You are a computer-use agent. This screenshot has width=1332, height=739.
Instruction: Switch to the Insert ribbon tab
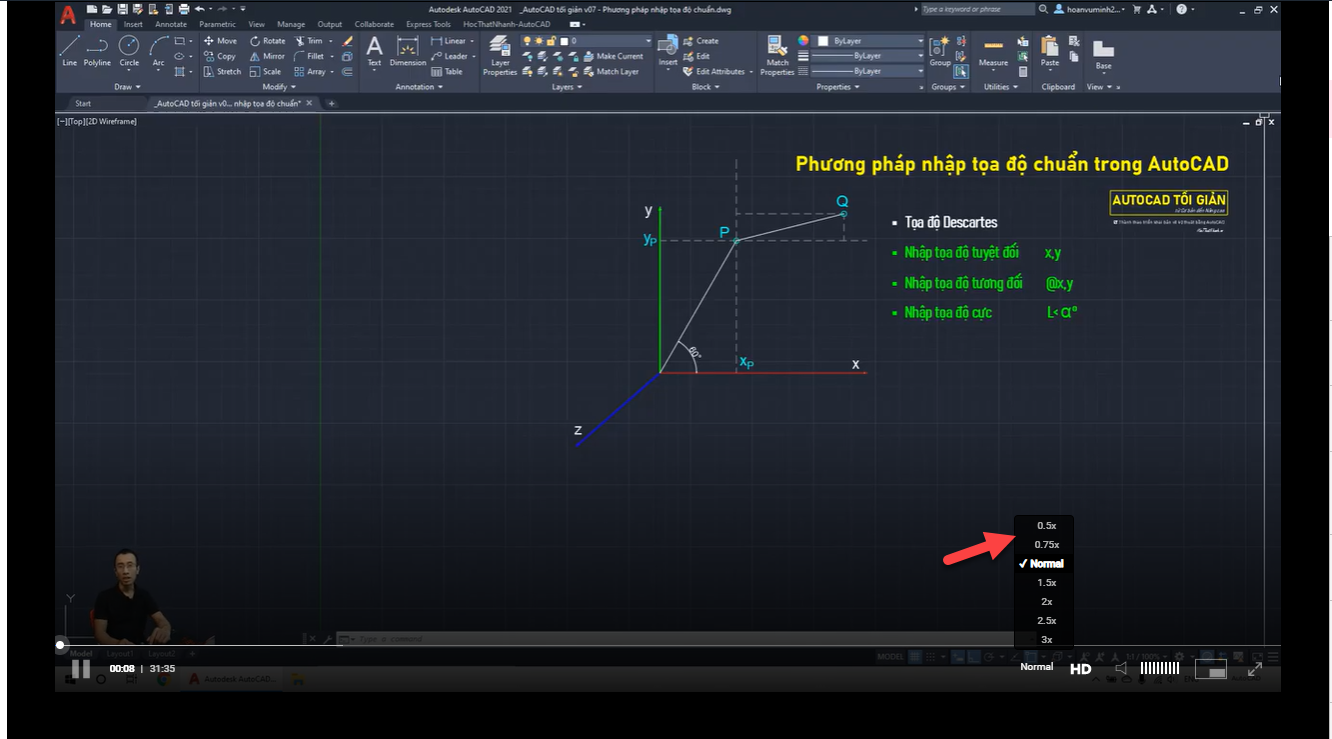133,24
